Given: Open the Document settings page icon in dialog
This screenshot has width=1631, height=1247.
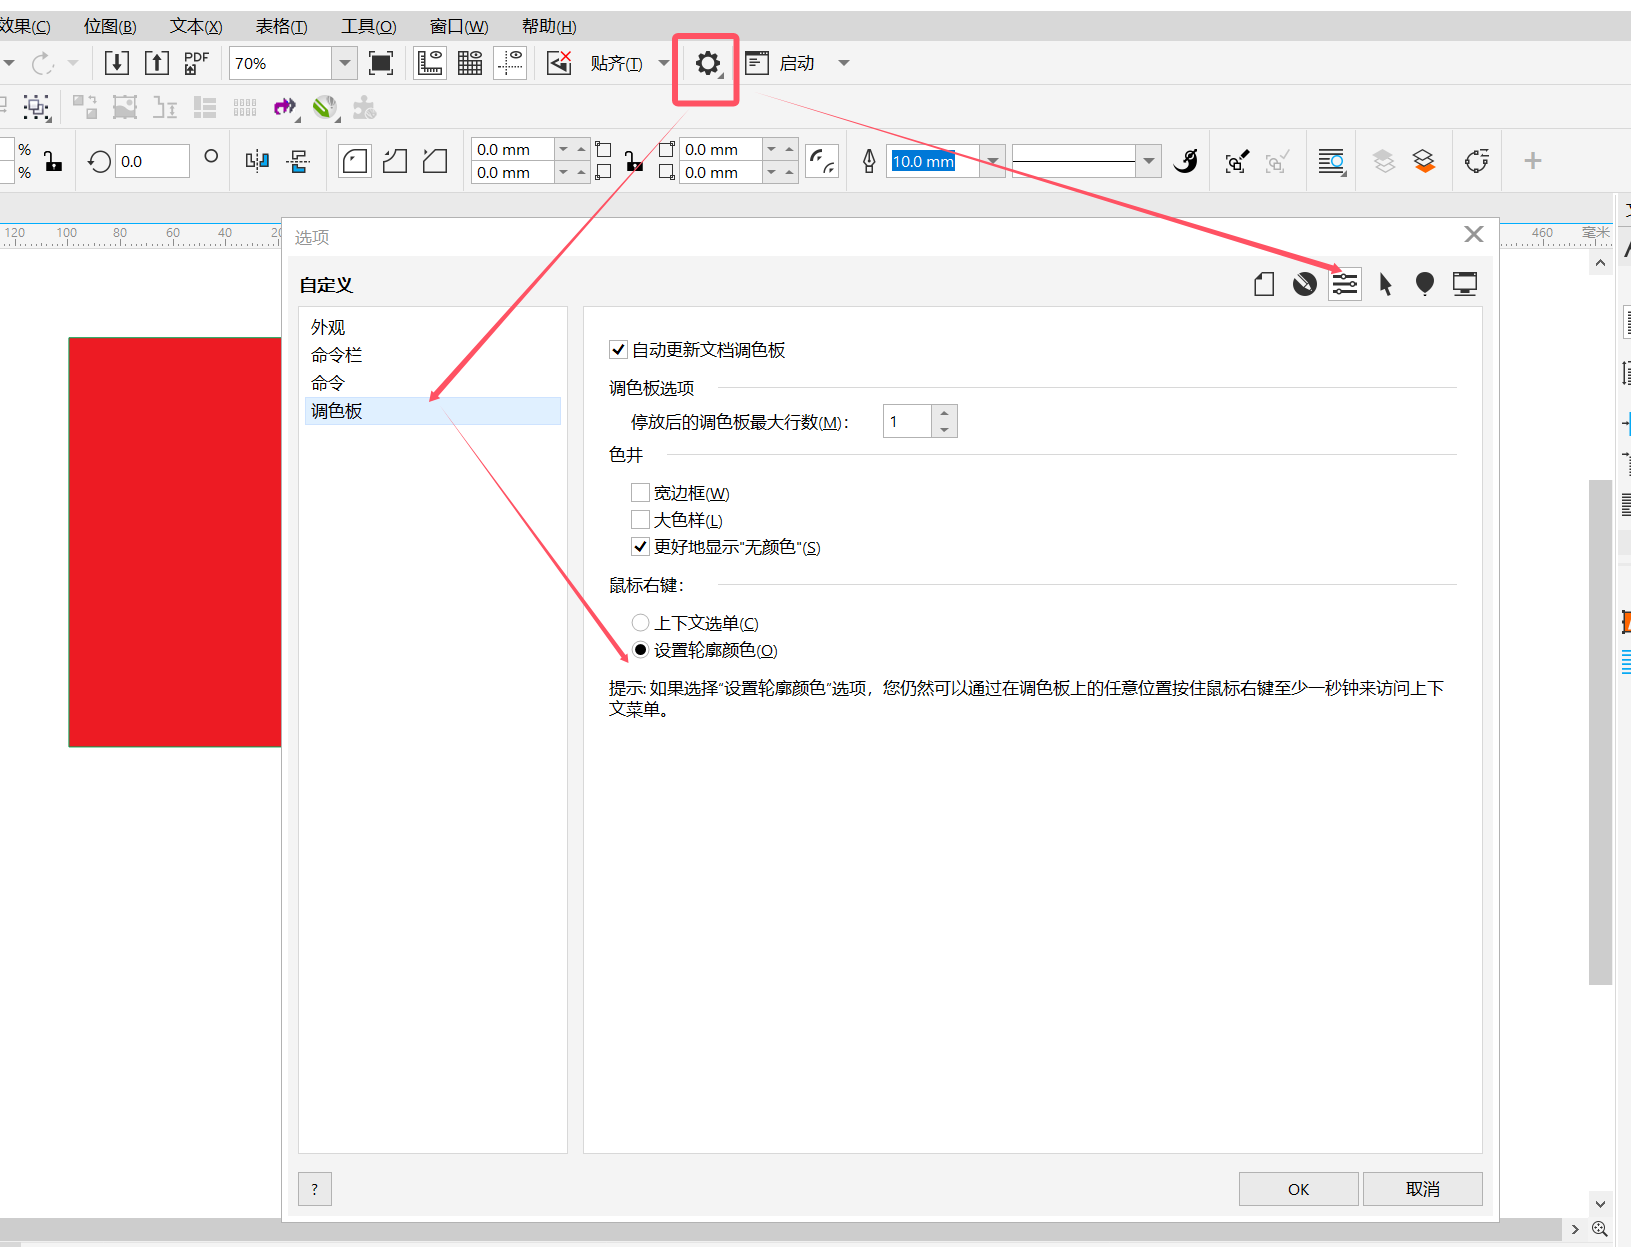Looking at the screenshot, I should click(x=1264, y=285).
